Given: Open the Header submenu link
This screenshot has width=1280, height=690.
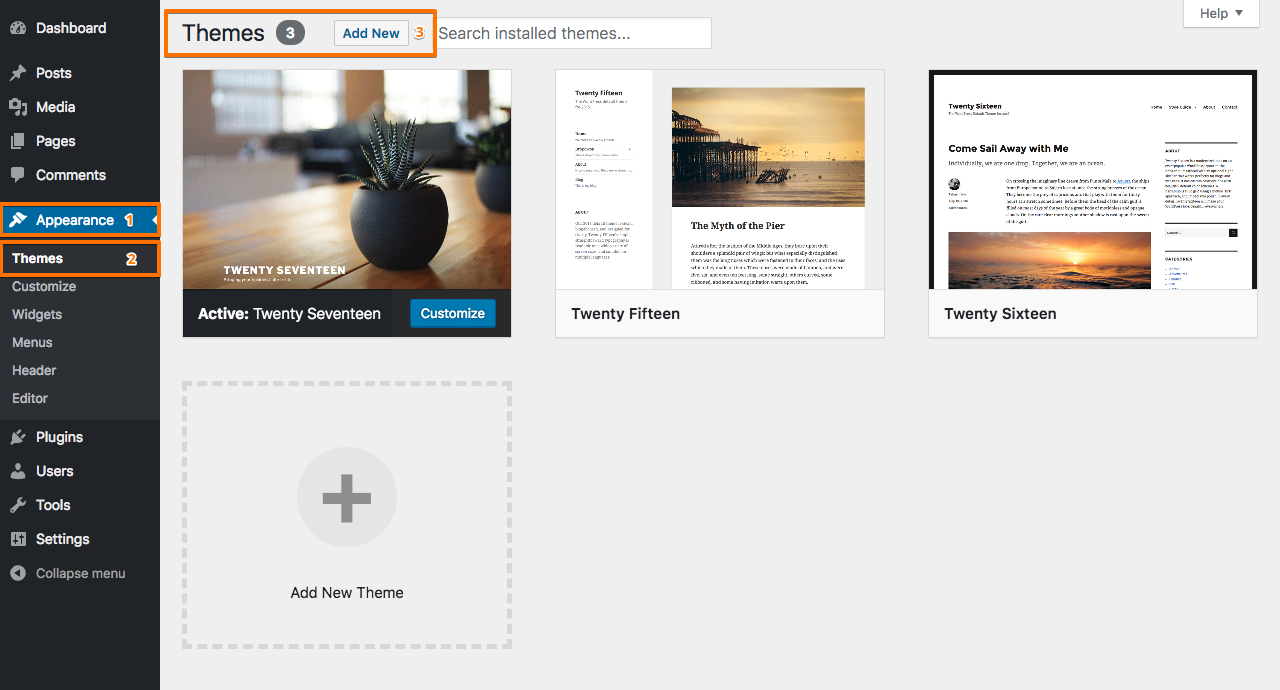Looking at the screenshot, I should click(34, 370).
